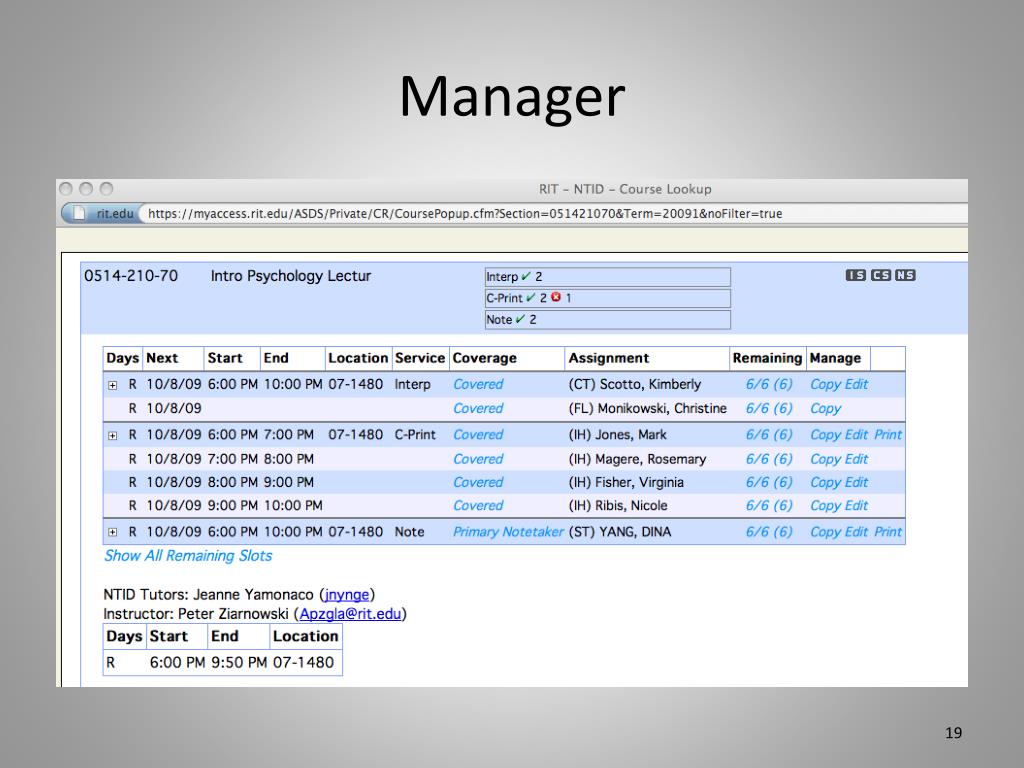Viewport: 1024px width, 768px height.
Task: Open the jnynge tutor email link
Action: point(347,594)
